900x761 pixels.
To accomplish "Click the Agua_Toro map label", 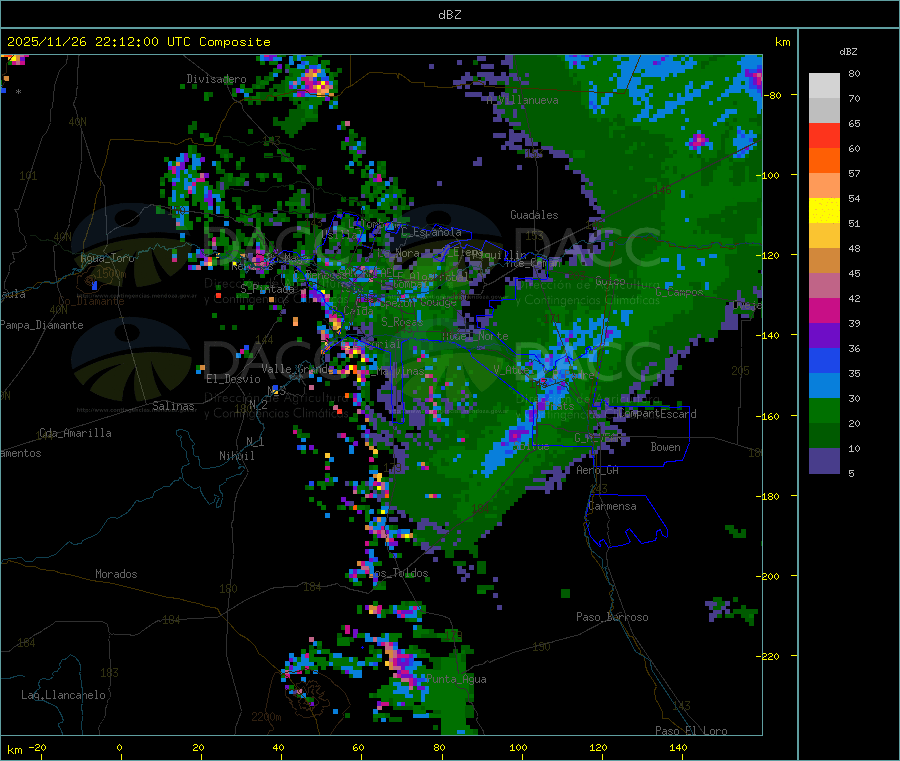I will coord(107,258).
